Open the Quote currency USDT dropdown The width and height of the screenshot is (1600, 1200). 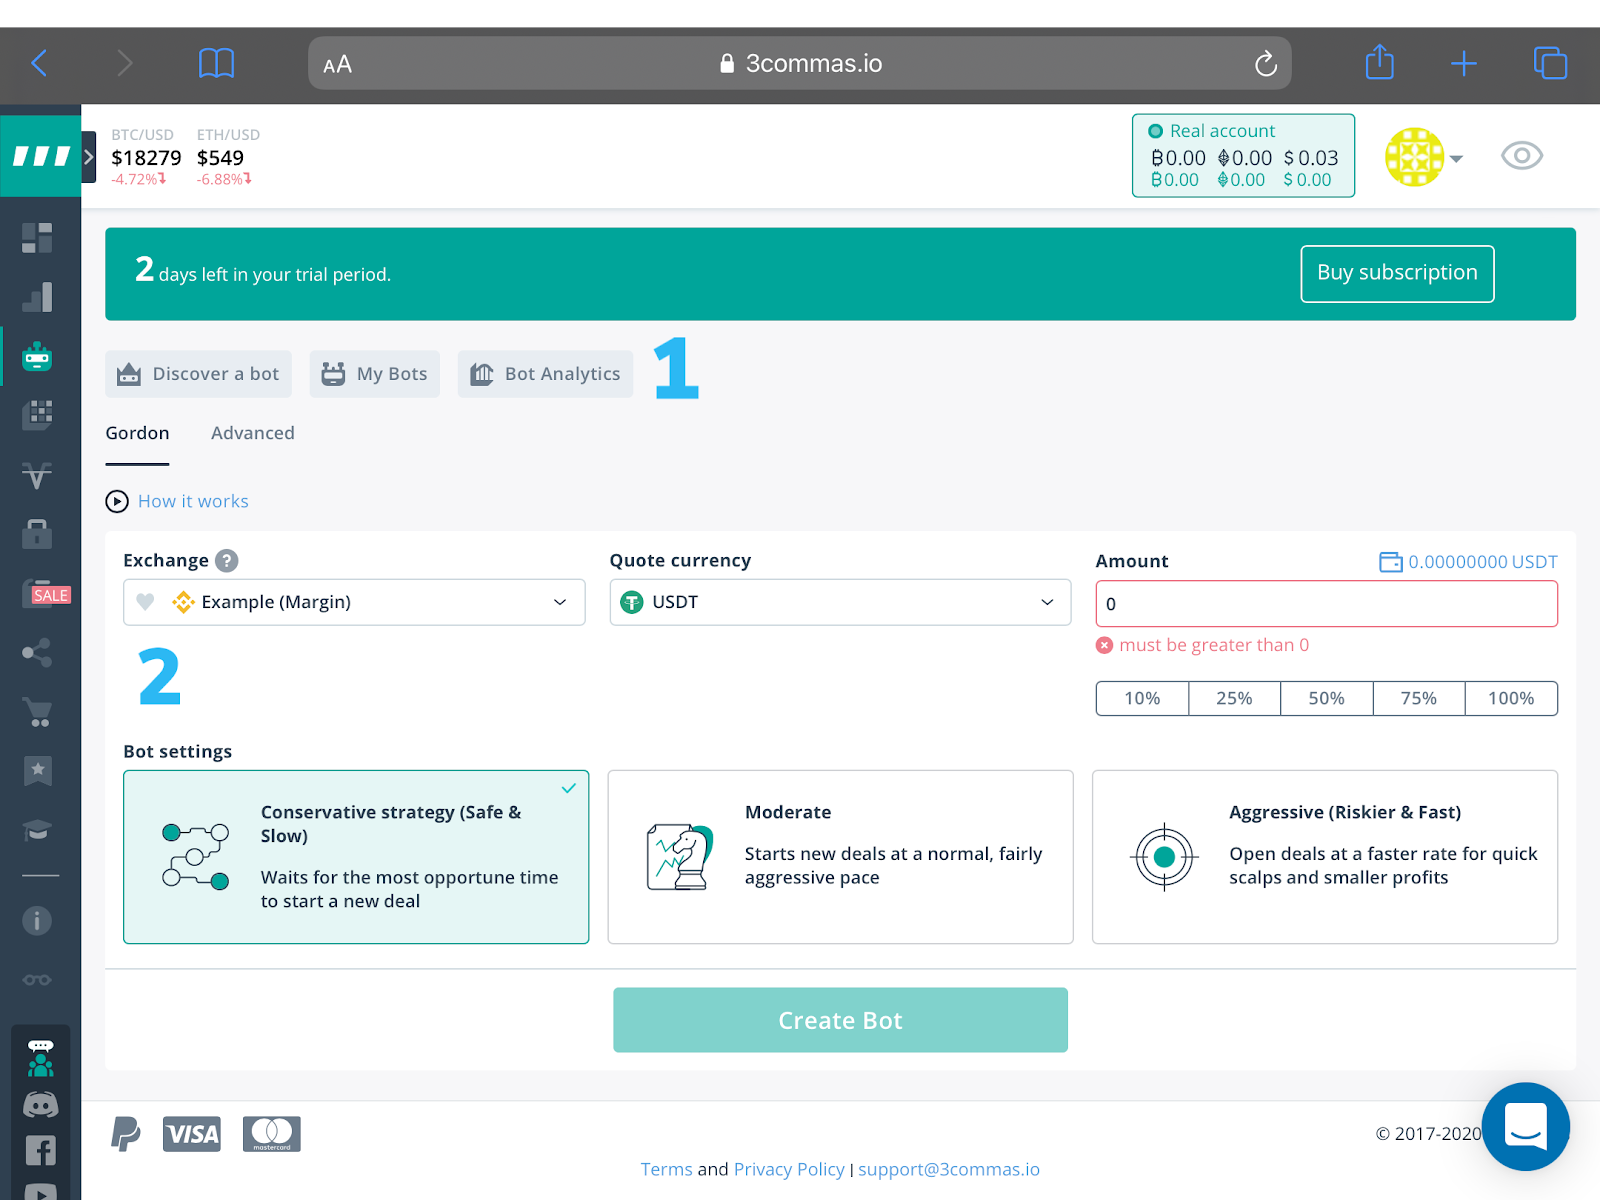click(x=840, y=602)
